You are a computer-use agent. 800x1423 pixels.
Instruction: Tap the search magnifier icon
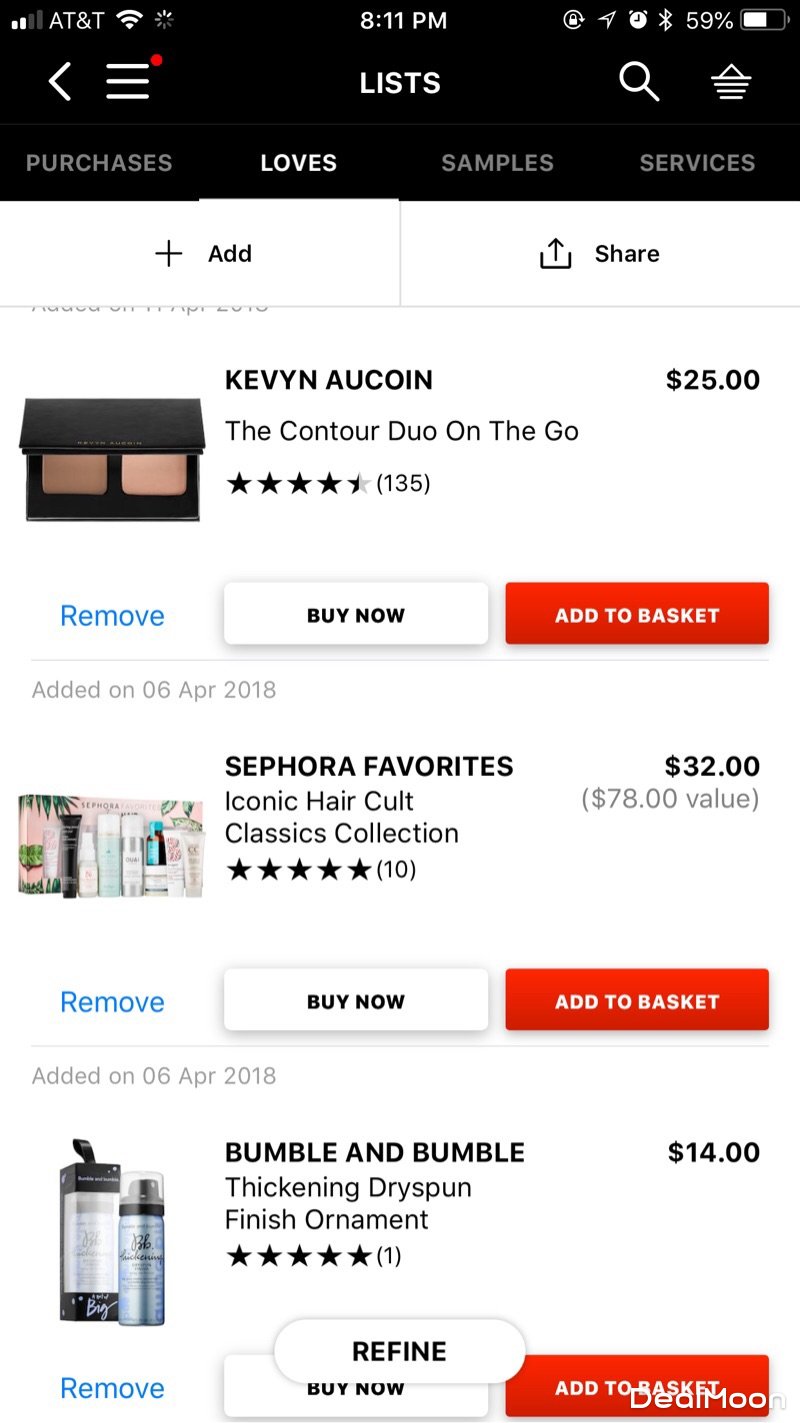pyautogui.click(x=638, y=82)
